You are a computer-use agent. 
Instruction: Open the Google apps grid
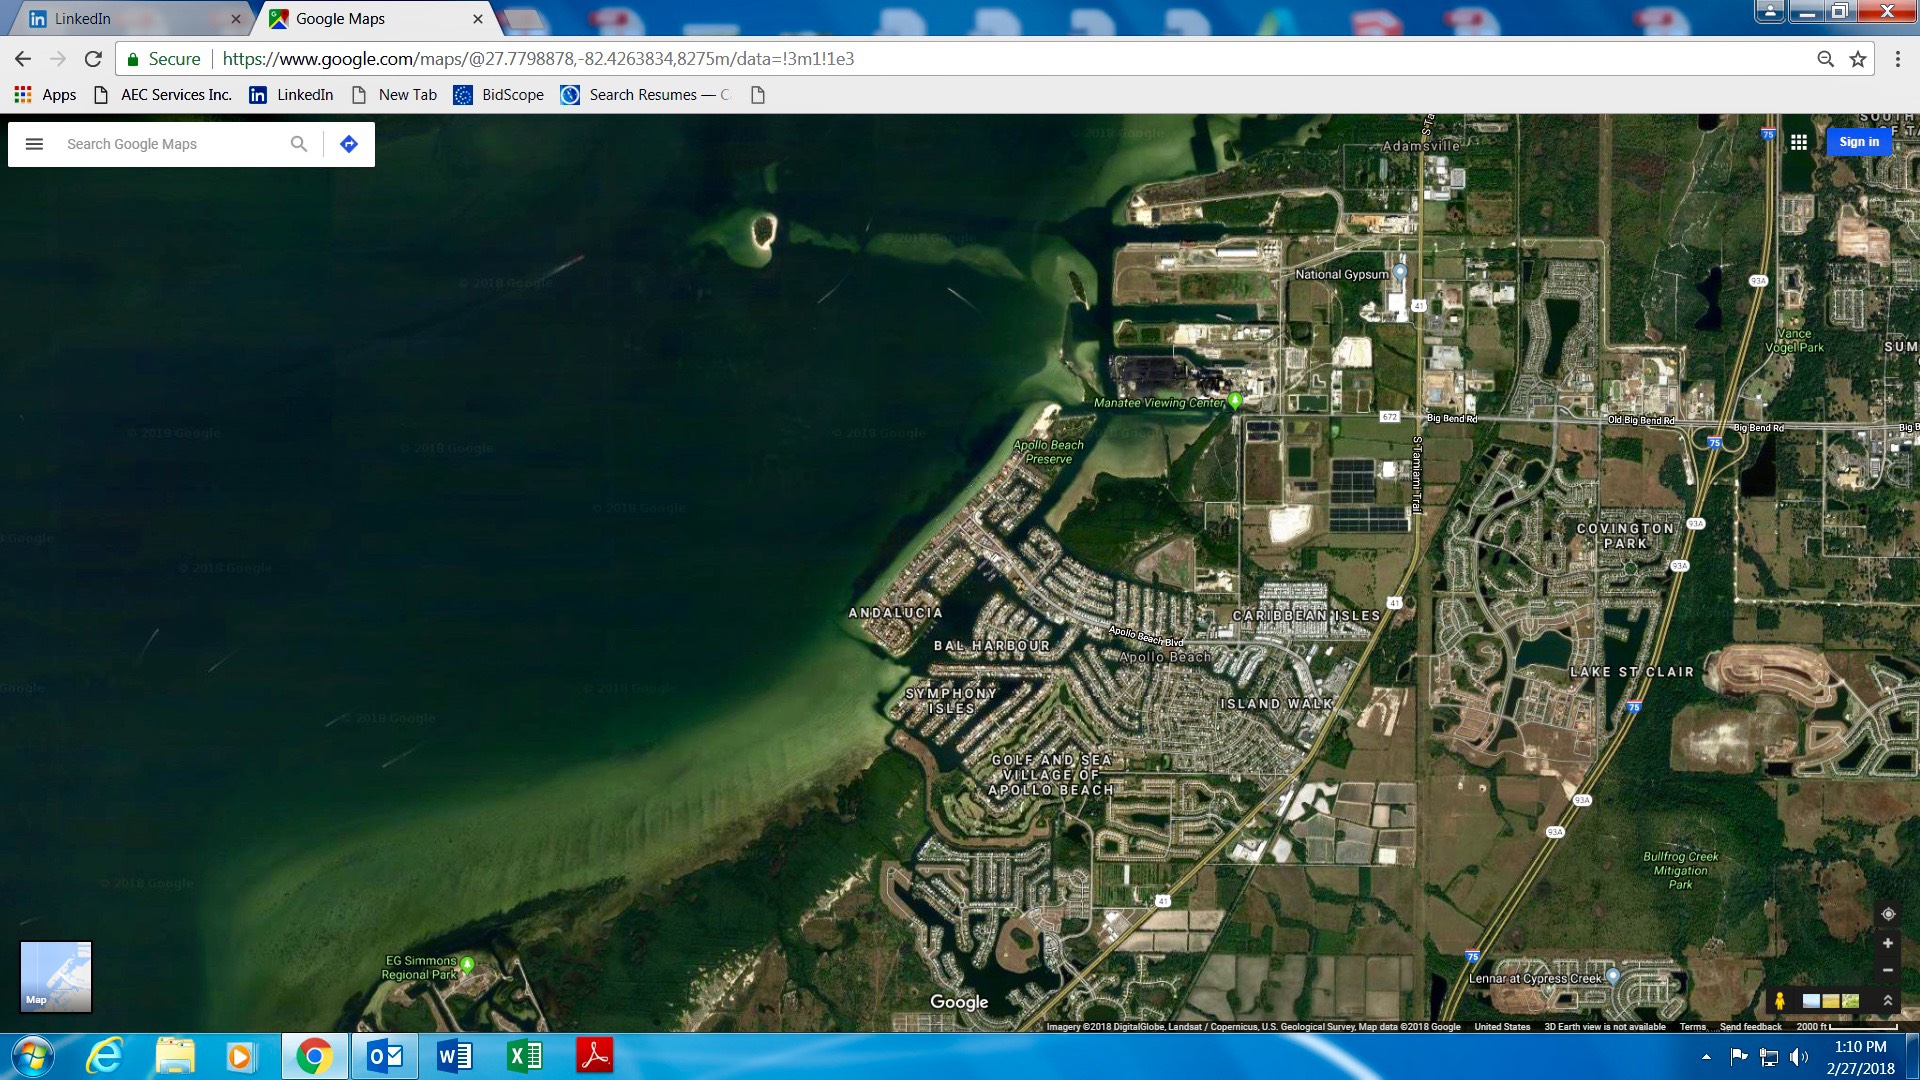1798,142
